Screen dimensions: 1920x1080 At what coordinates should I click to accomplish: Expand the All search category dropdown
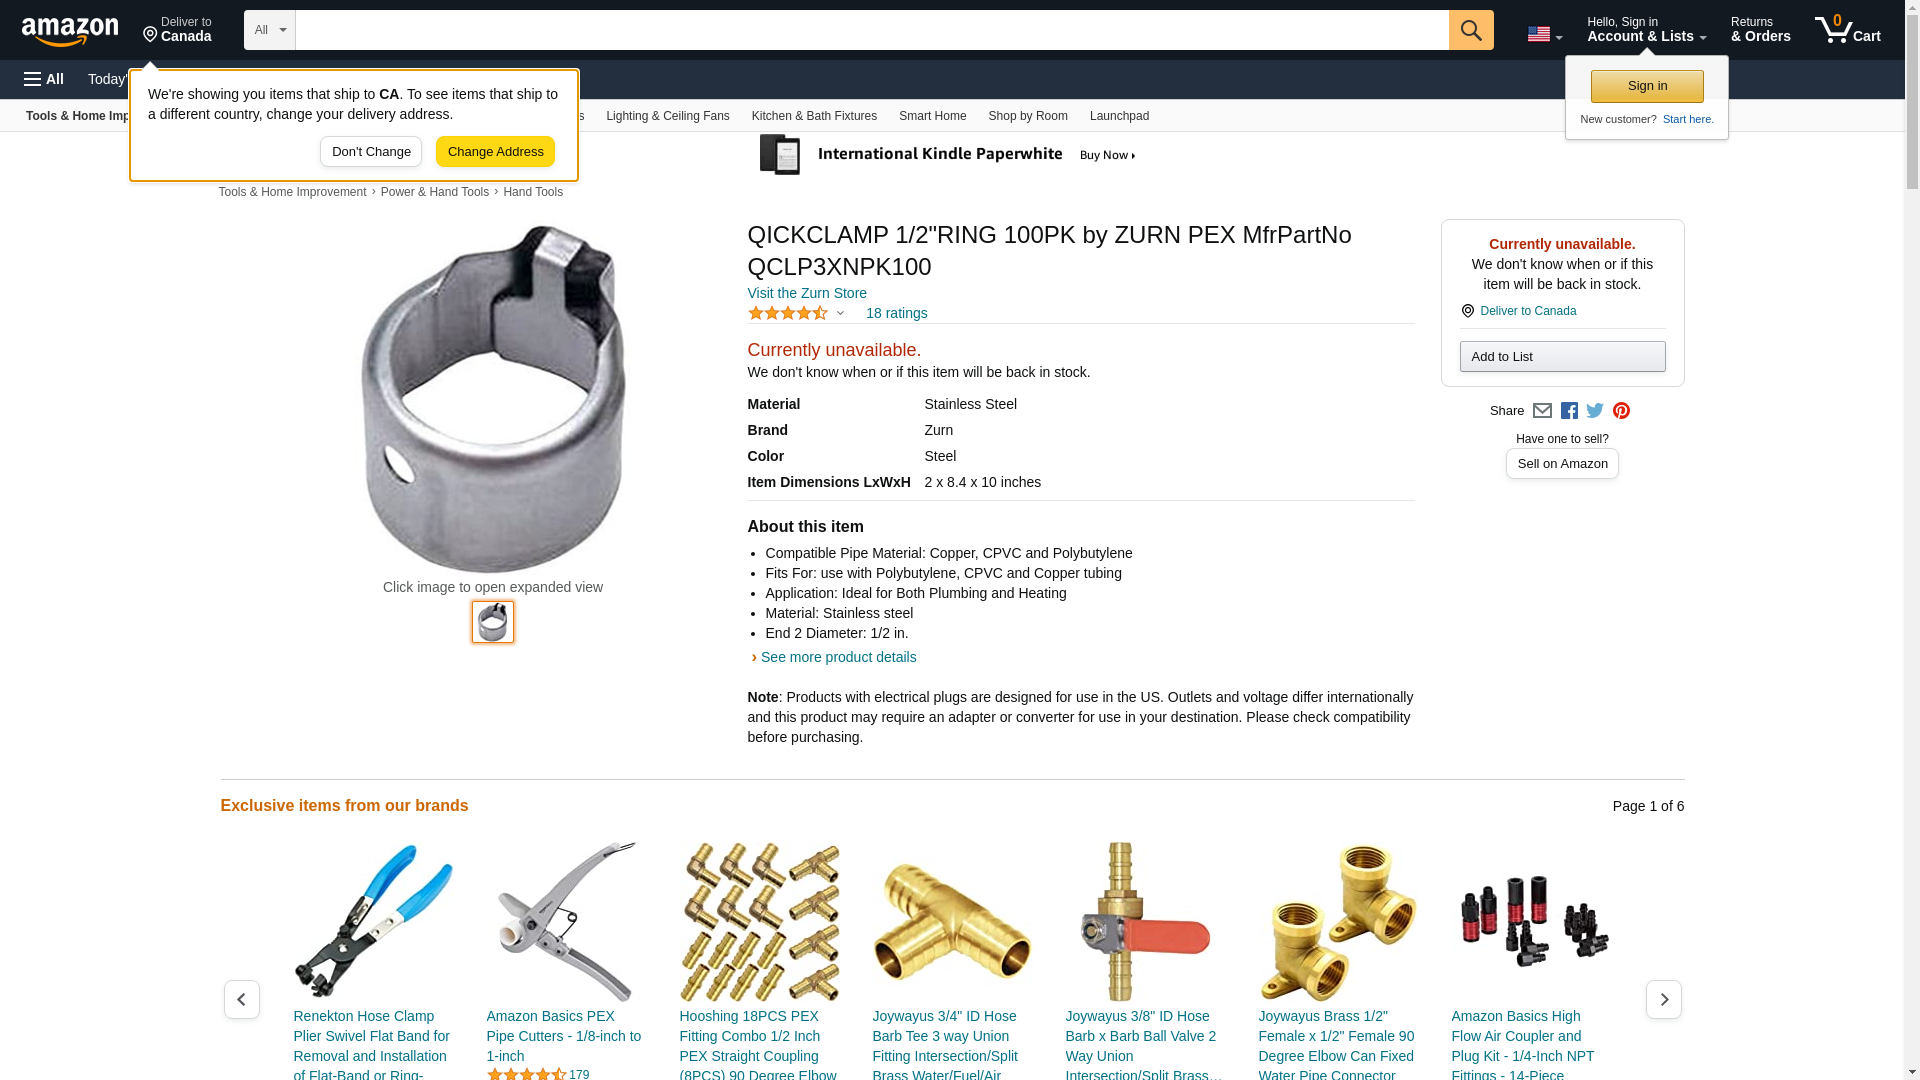tap(270, 30)
